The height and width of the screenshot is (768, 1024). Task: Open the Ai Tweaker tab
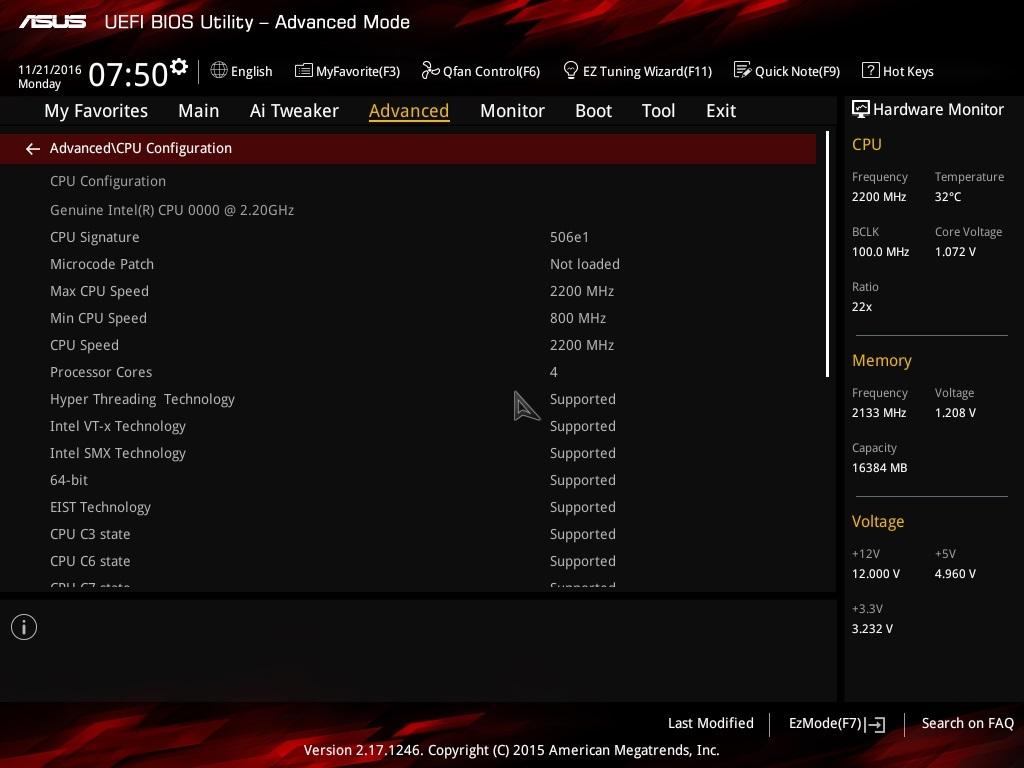coord(294,111)
